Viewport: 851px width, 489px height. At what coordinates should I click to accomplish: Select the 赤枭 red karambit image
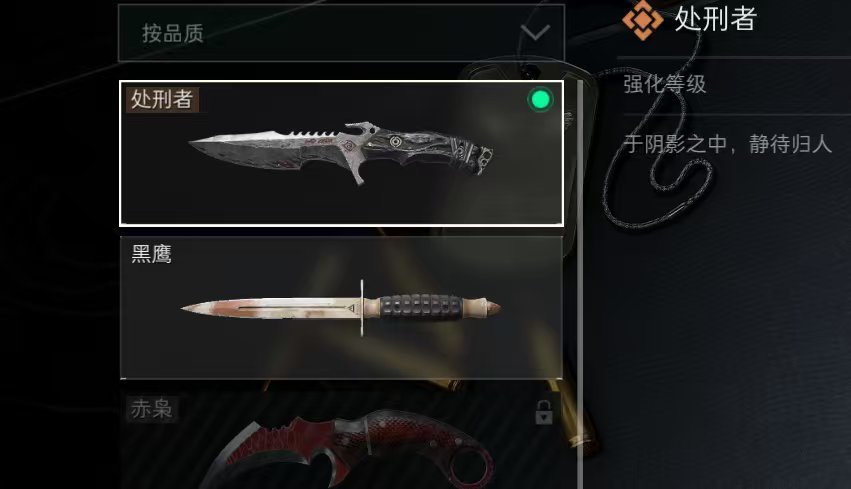tap(347, 449)
